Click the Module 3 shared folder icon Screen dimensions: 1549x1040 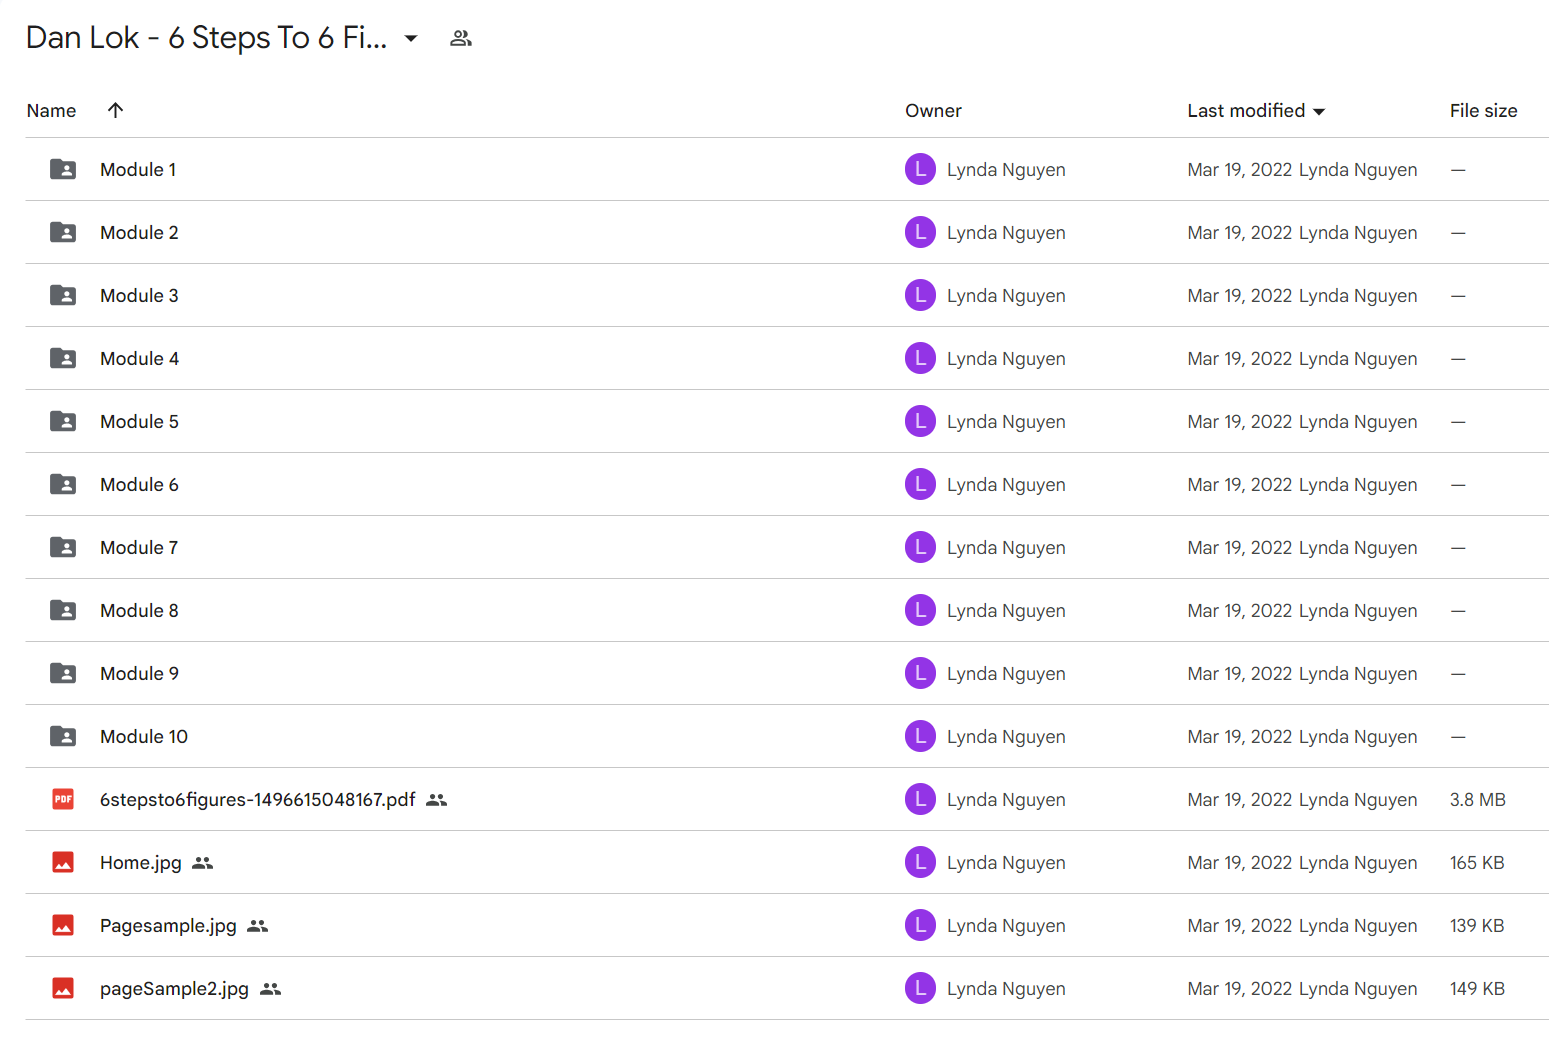63,295
